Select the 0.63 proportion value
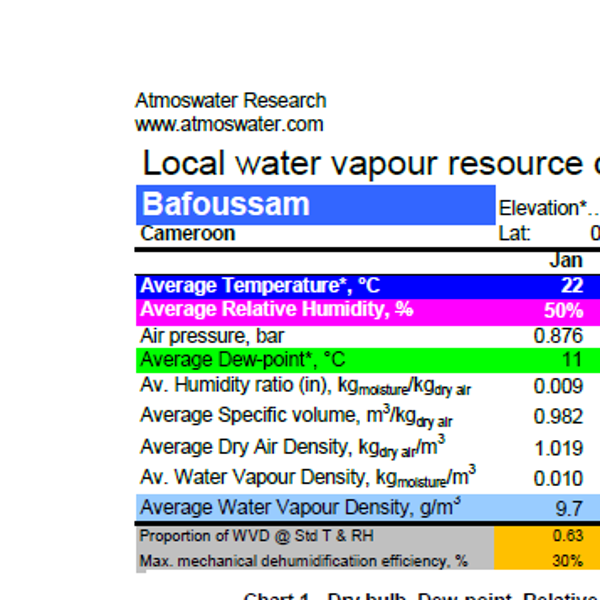 click(568, 536)
